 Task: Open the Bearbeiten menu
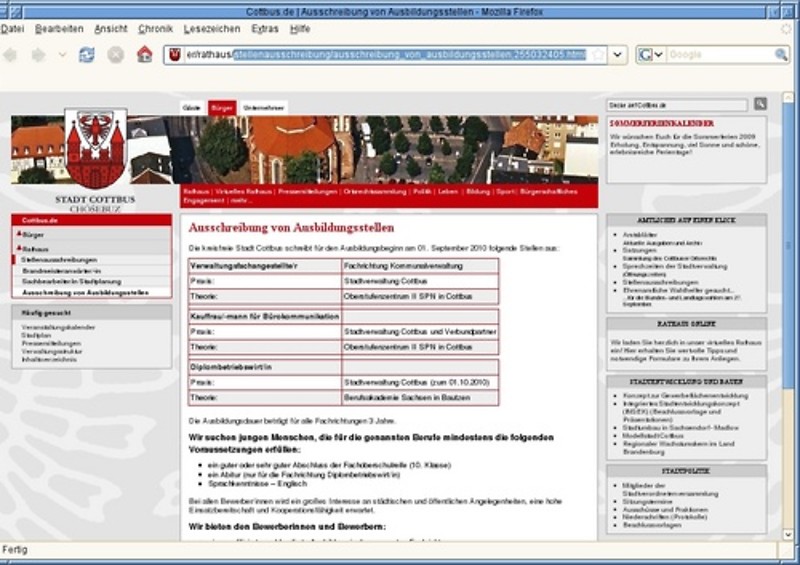[x=59, y=29]
